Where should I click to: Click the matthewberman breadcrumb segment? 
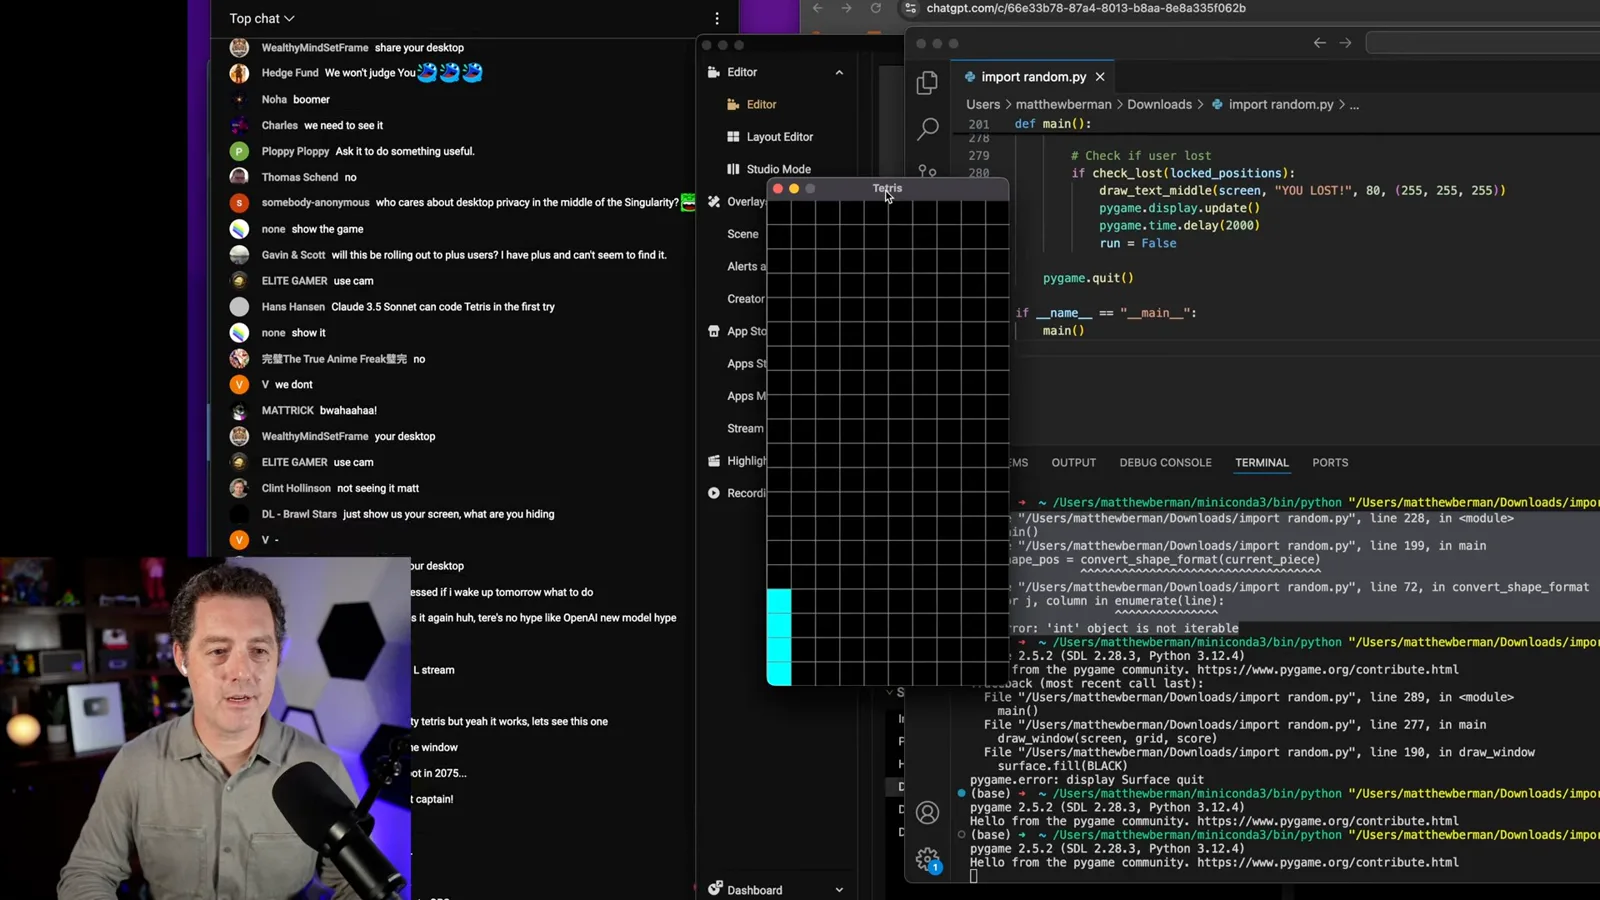point(1063,104)
